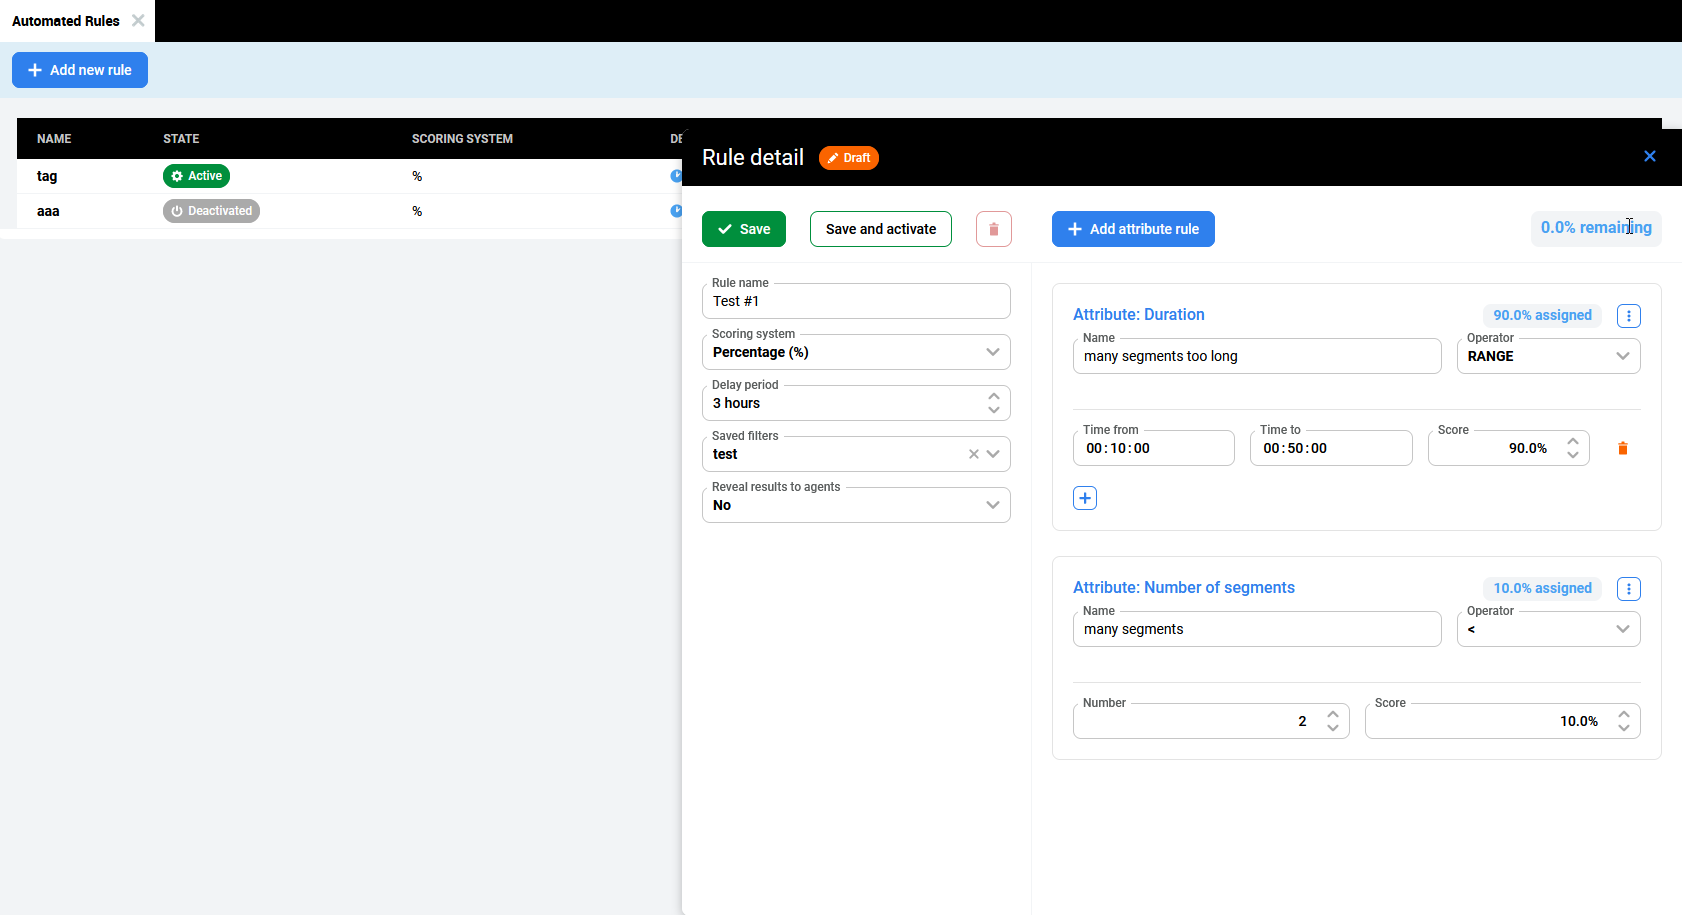Viewport: 1682px width, 915px height.
Task: Click the Rule name input field
Action: (x=855, y=301)
